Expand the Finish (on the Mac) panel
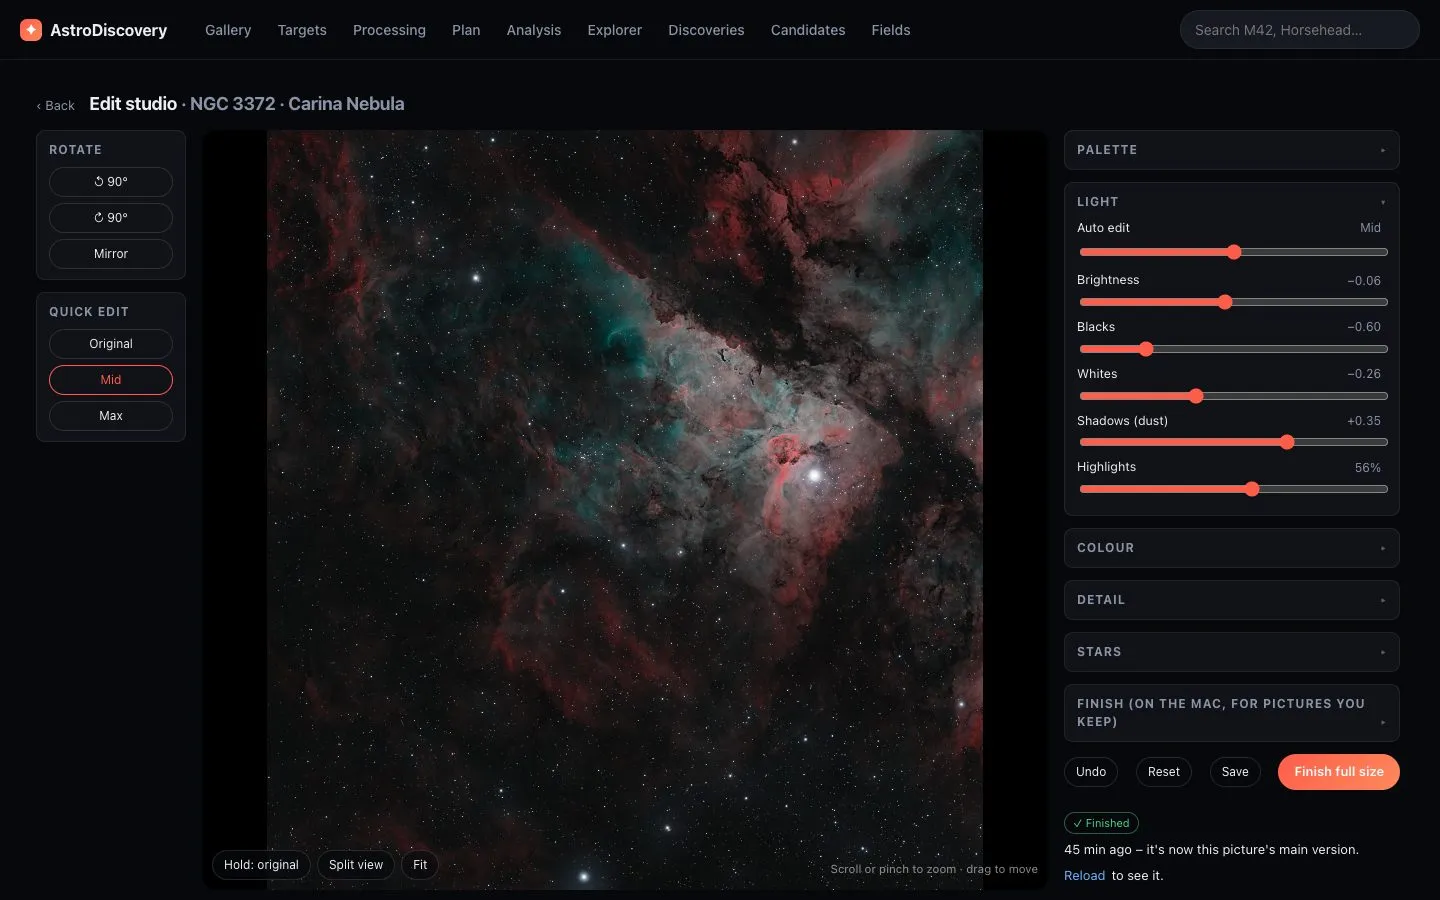The width and height of the screenshot is (1440, 900). [x=1231, y=713]
